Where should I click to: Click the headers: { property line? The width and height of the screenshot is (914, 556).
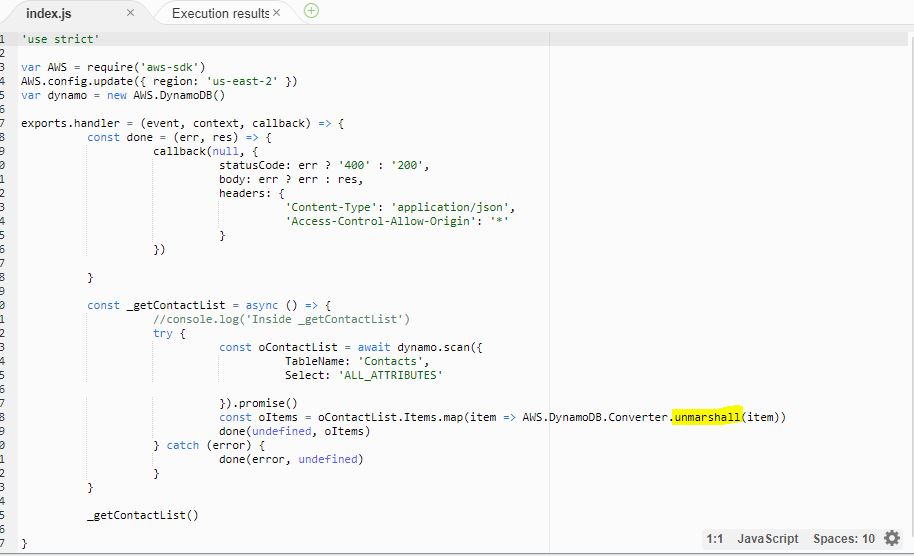click(x=252, y=193)
